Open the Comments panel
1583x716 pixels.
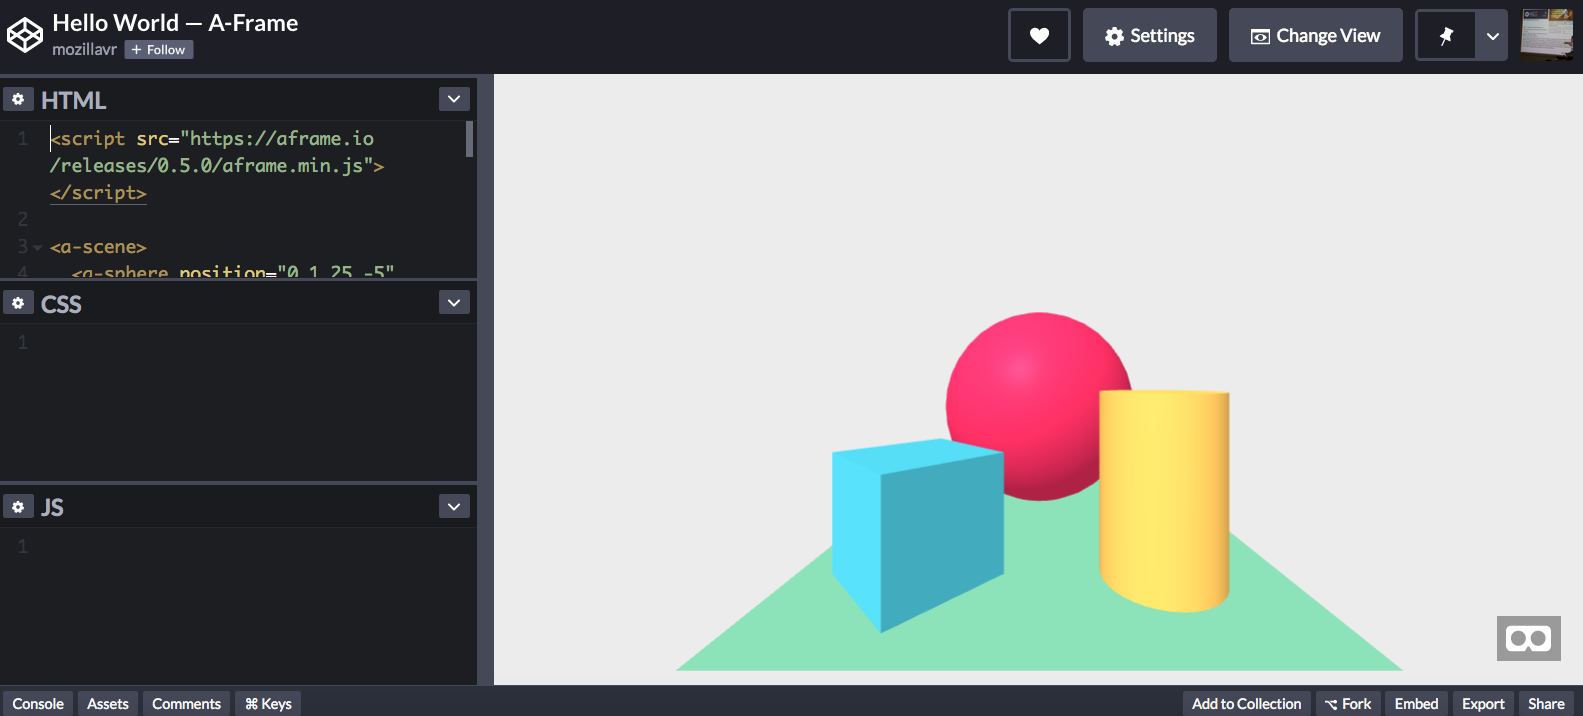pos(186,704)
